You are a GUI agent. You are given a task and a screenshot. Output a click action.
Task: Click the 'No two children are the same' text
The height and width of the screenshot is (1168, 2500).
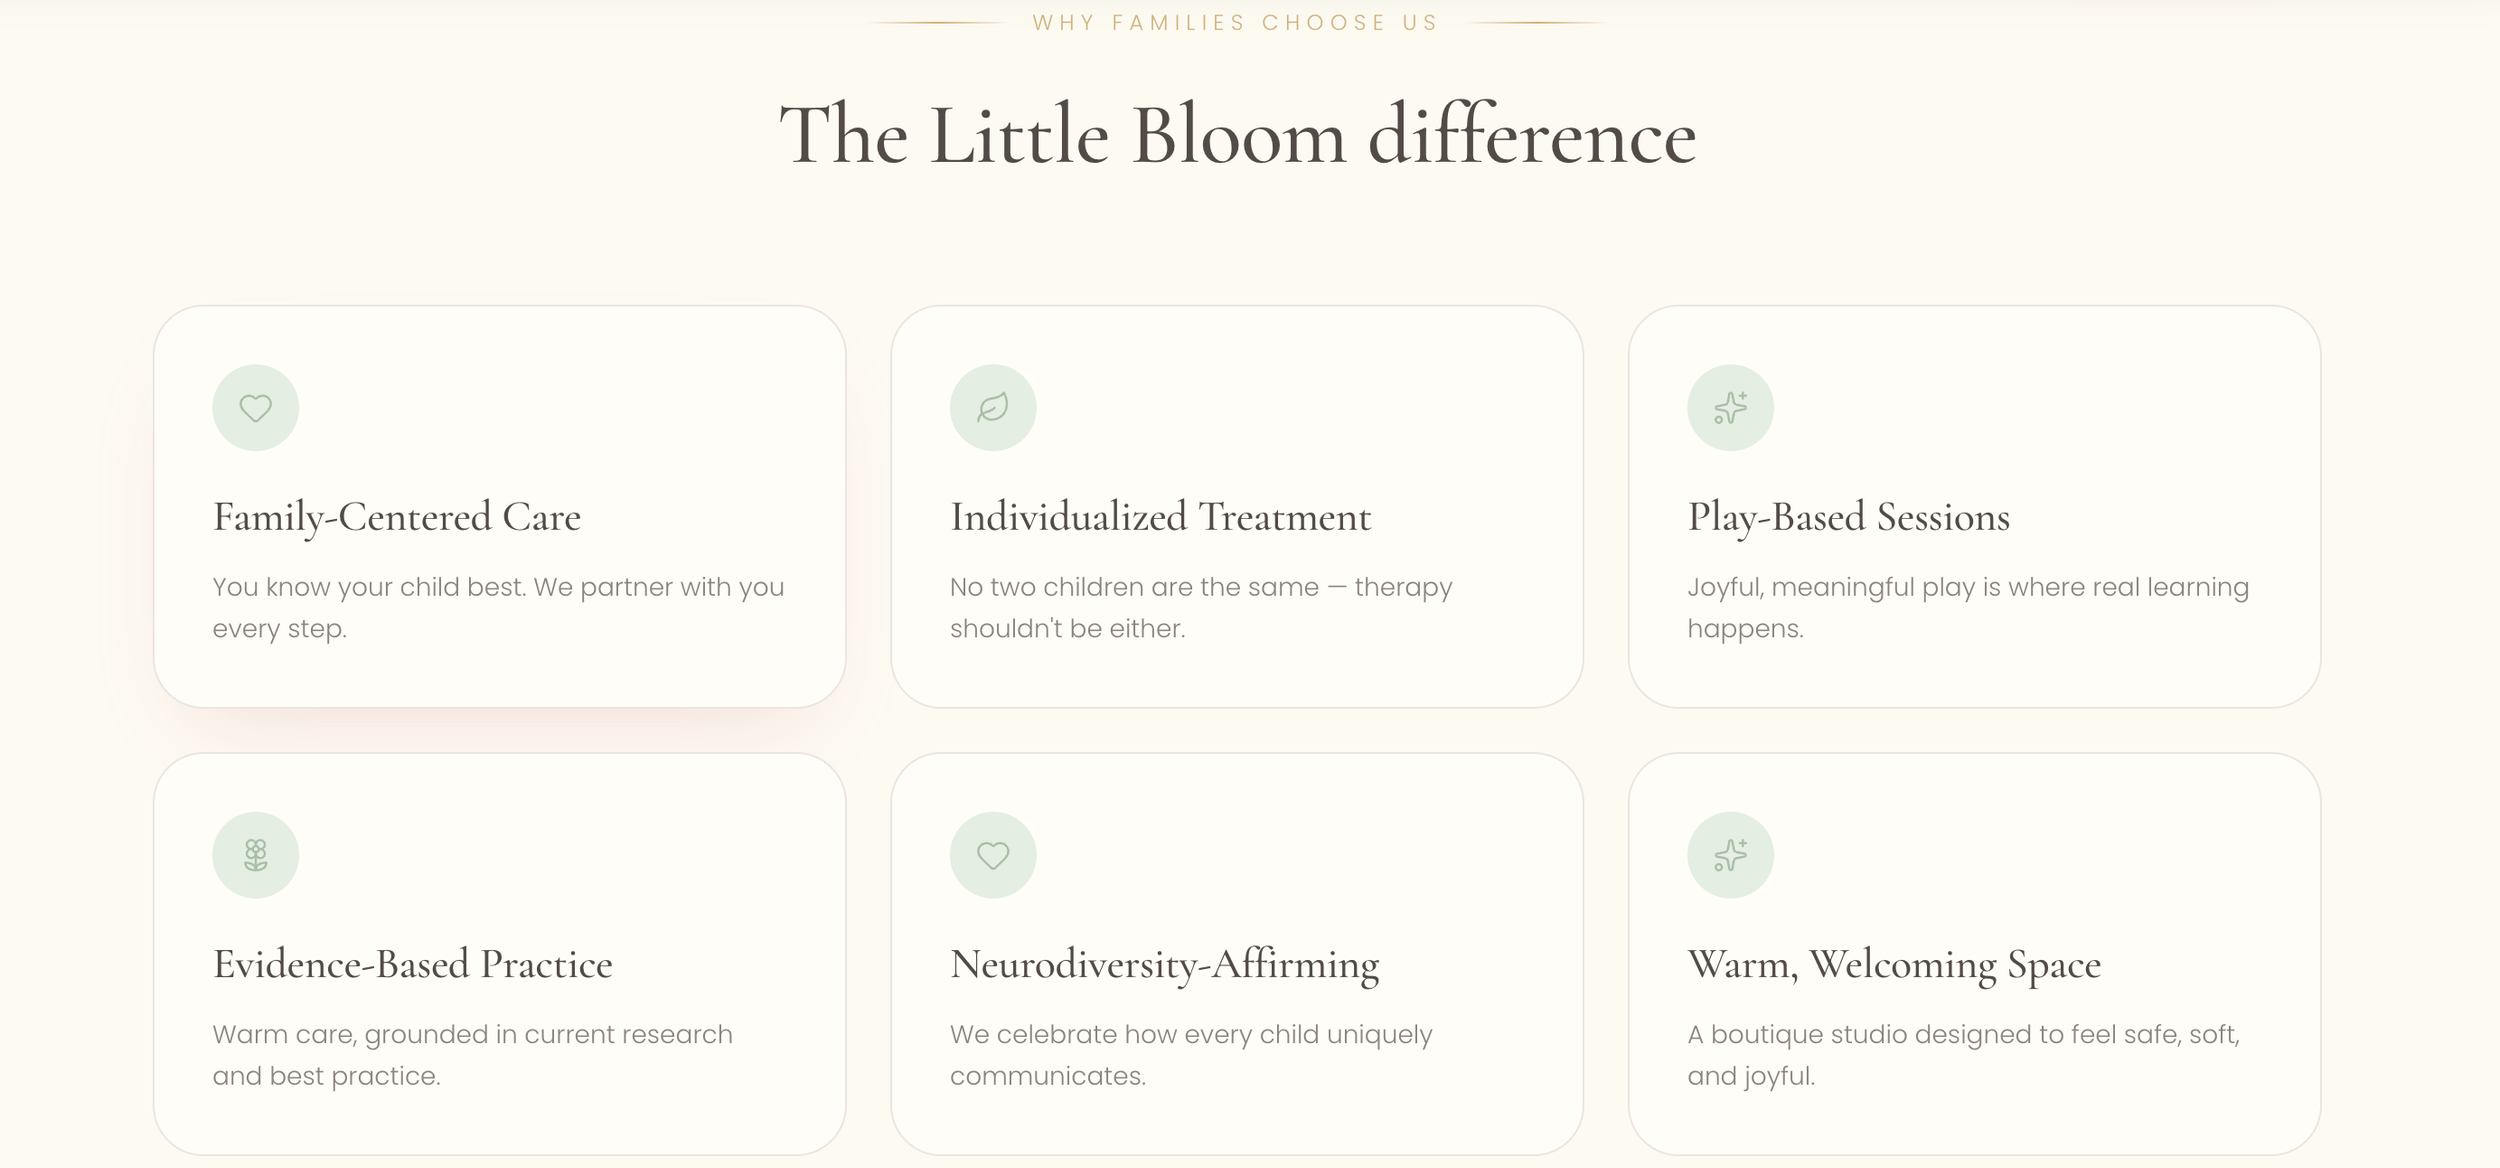point(1201,607)
